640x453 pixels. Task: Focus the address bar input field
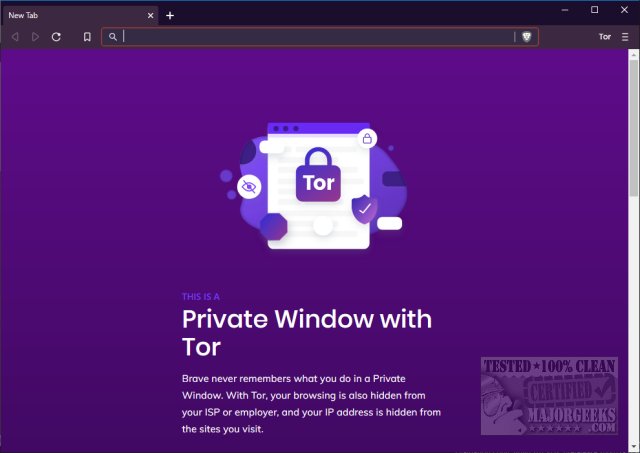[318, 37]
